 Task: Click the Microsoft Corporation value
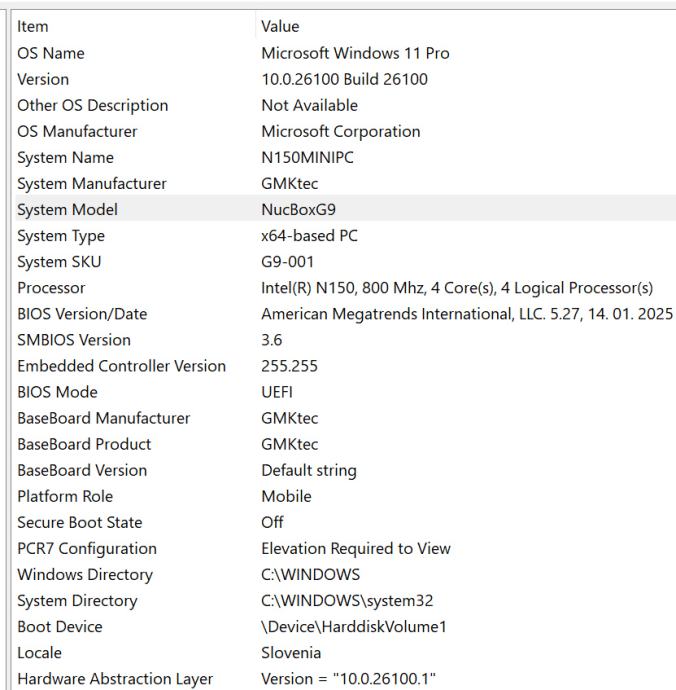pos(341,132)
